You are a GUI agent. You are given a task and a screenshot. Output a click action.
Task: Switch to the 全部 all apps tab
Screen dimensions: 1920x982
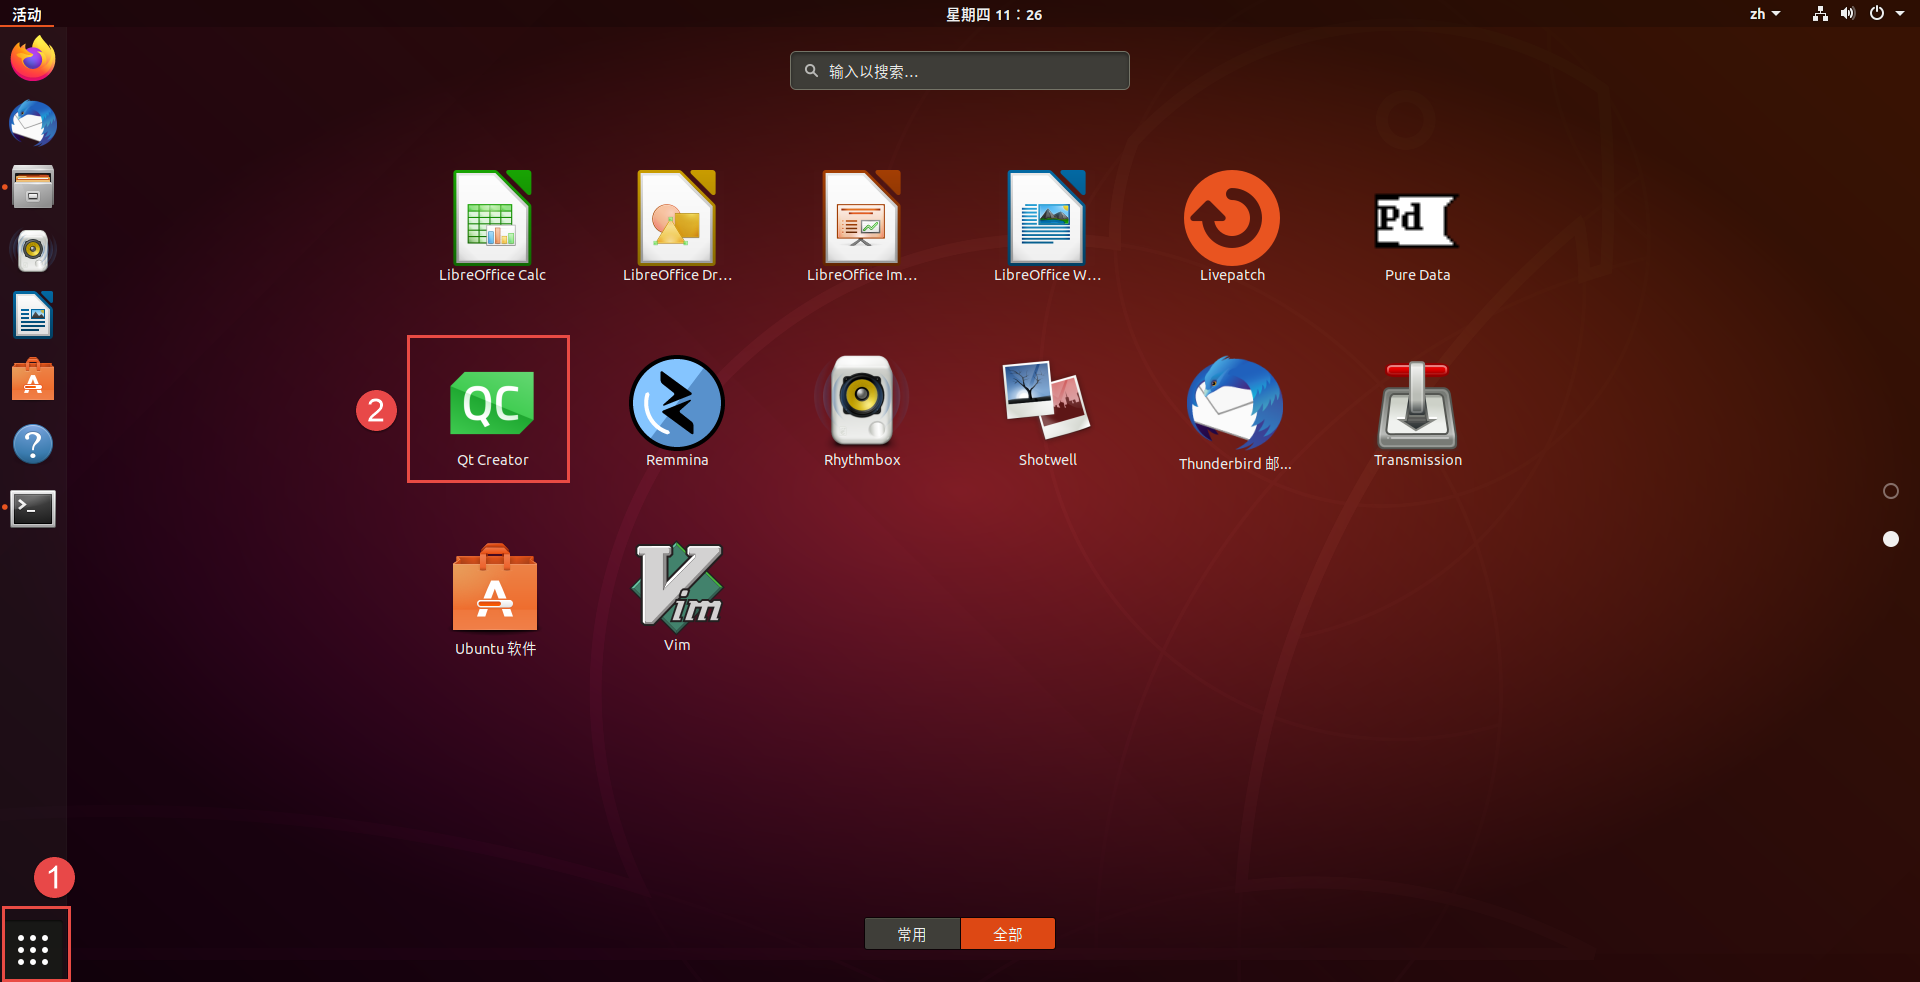pos(1007,934)
